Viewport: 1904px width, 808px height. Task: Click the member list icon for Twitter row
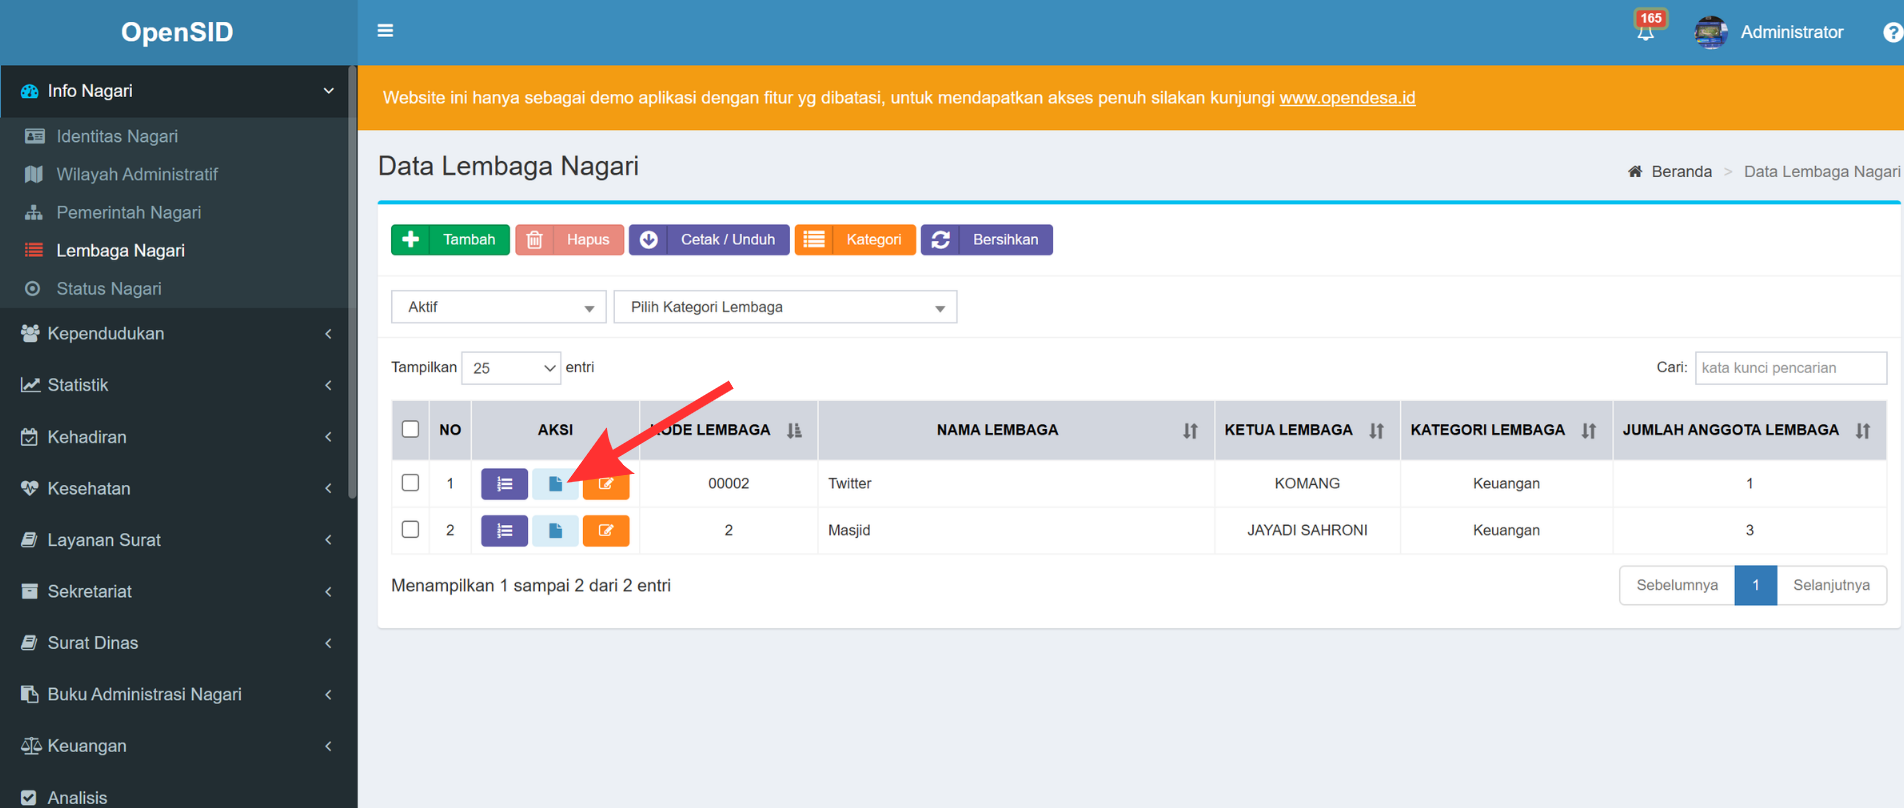click(504, 484)
